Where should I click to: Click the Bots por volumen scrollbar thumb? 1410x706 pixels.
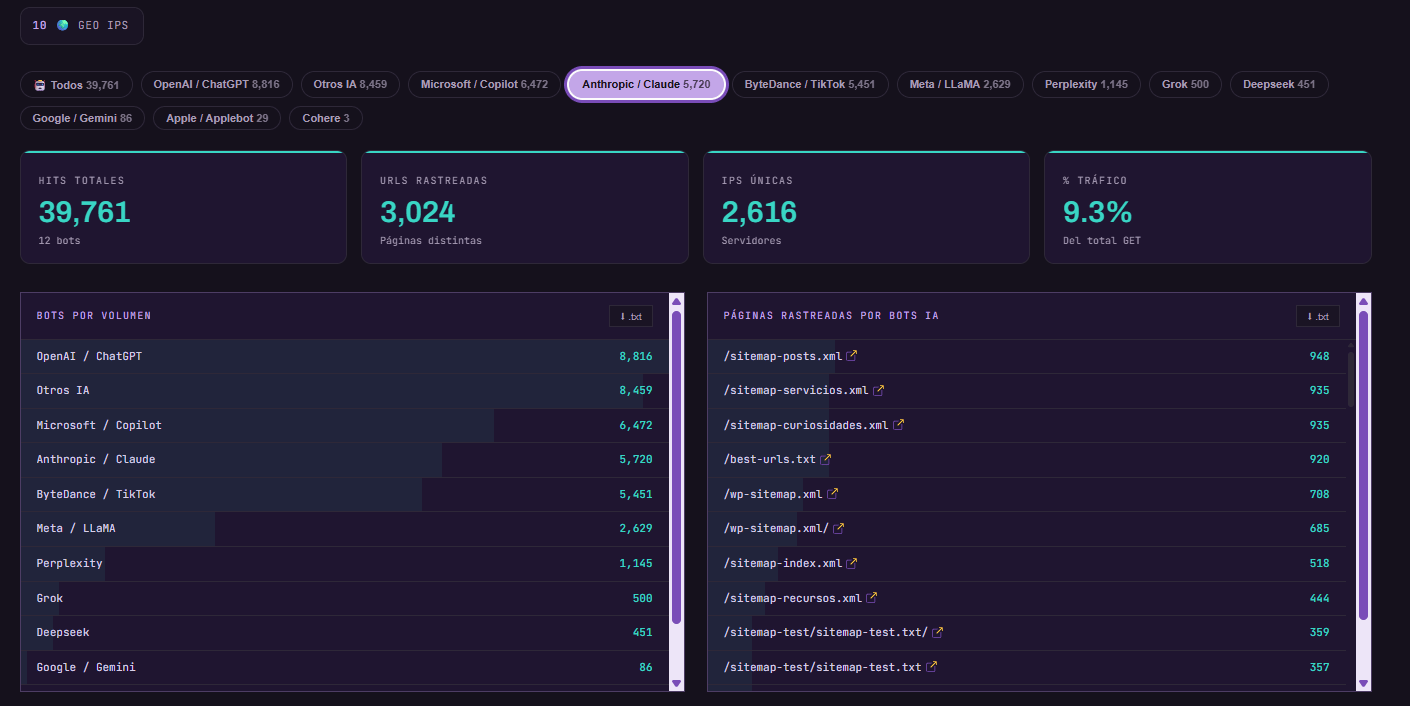click(677, 467)
